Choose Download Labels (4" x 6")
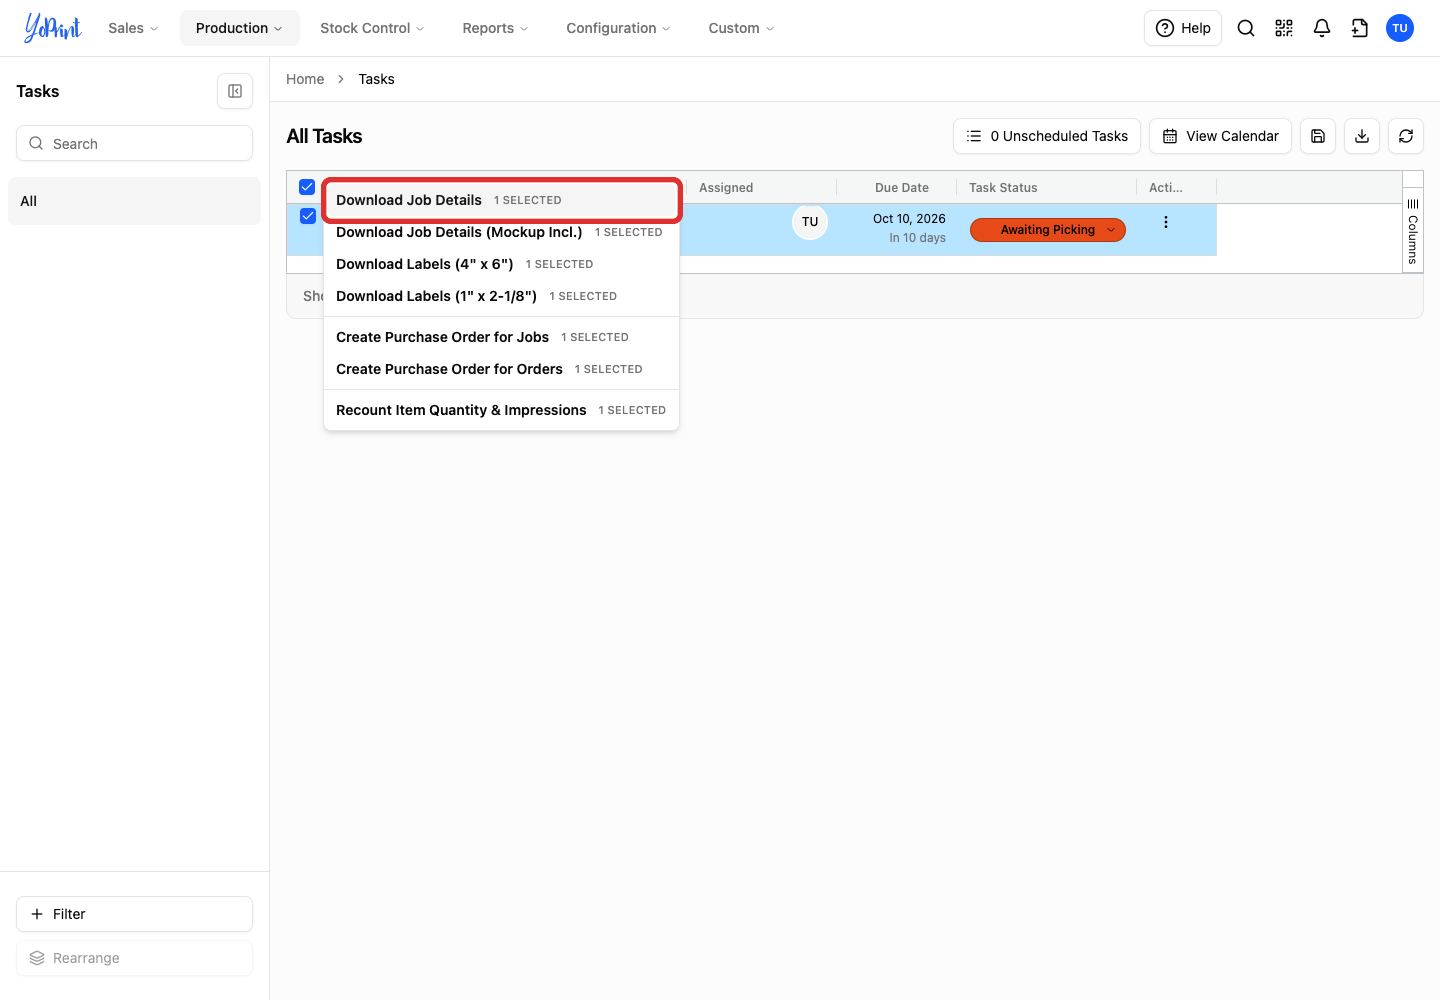Viewport: 1440px width, 1000px height. [501, 264]
